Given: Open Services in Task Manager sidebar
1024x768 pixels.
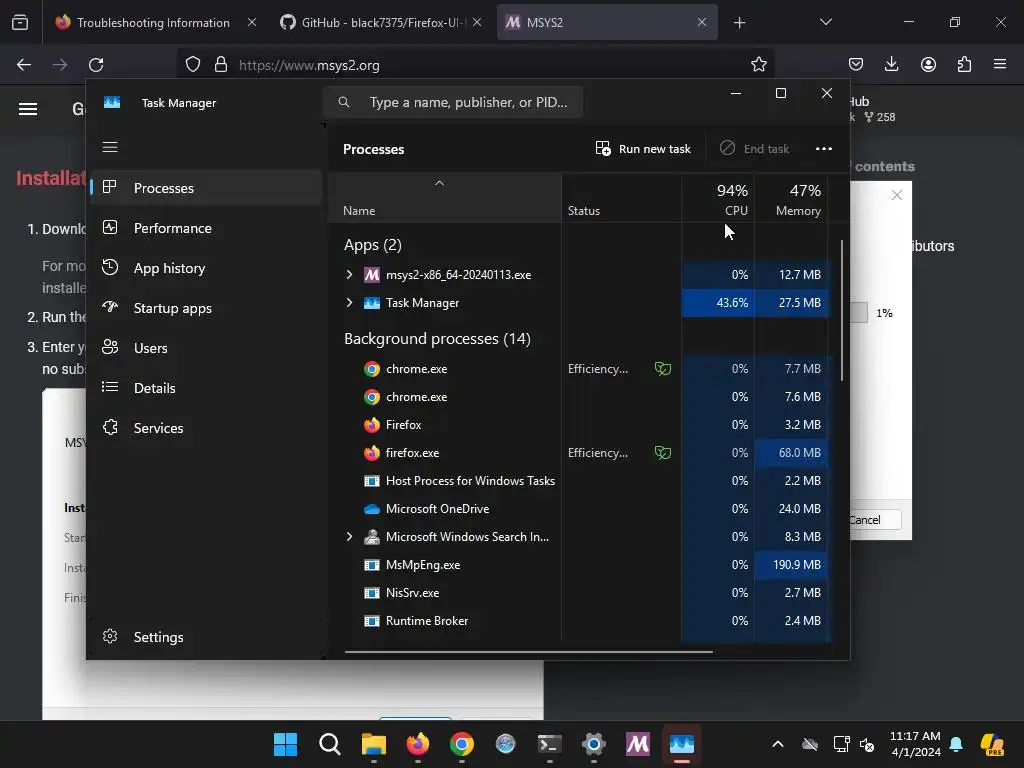Looking at the screenshot, I should [206, 428].
